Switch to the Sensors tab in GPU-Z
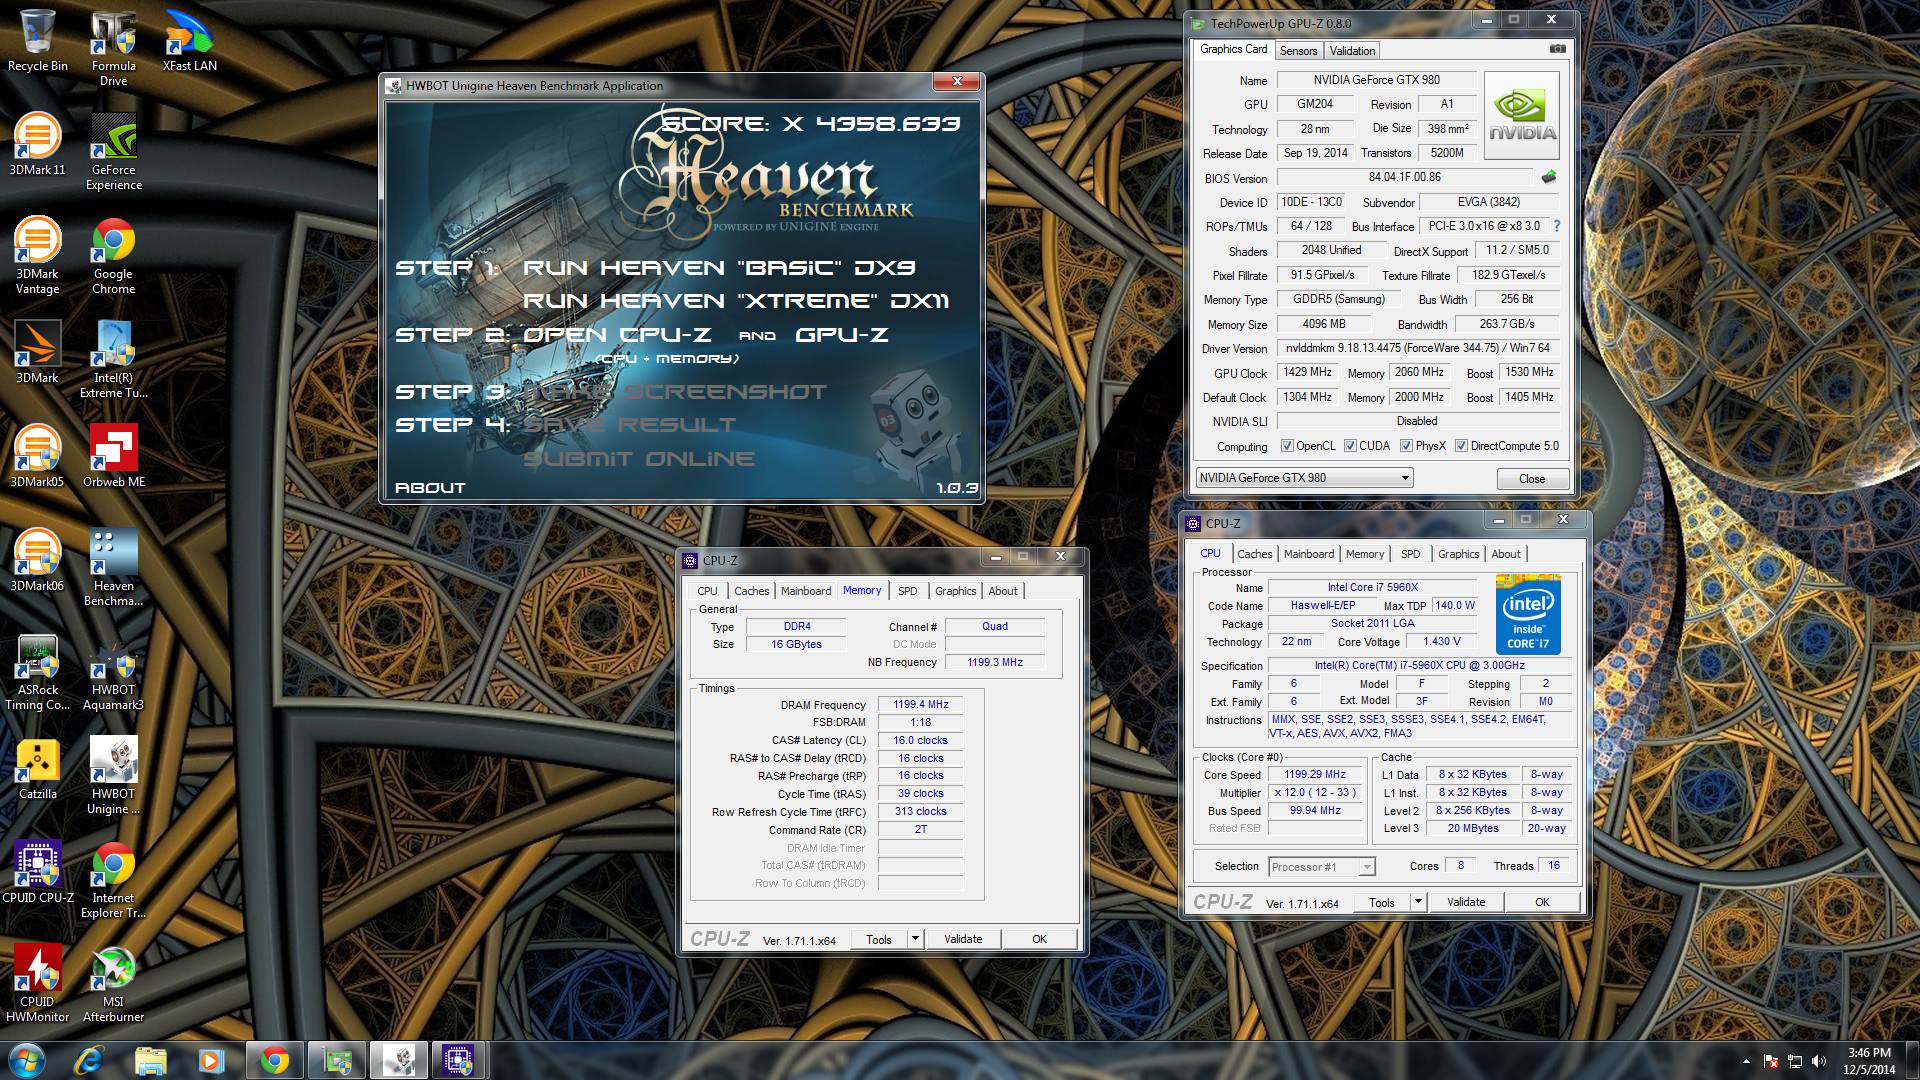1920x1080 pixels. click(1298, 51)
